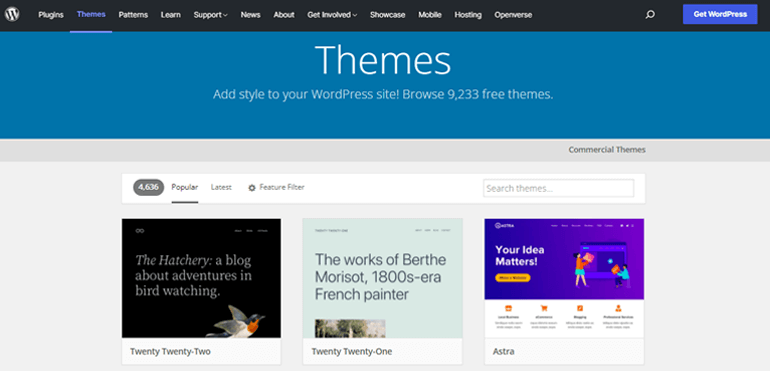Viewport: 770px width, 371px height.
Task: Click the Twenty Twenty-One theme name
Action: click(x=352, y=352)
